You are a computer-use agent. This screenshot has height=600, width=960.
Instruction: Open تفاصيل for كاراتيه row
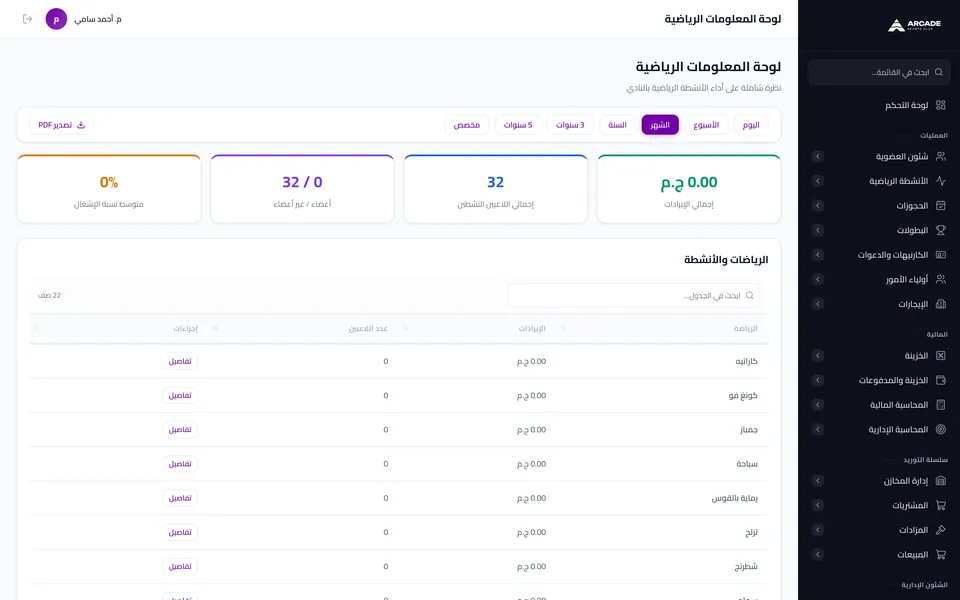(x=180, y=361)
